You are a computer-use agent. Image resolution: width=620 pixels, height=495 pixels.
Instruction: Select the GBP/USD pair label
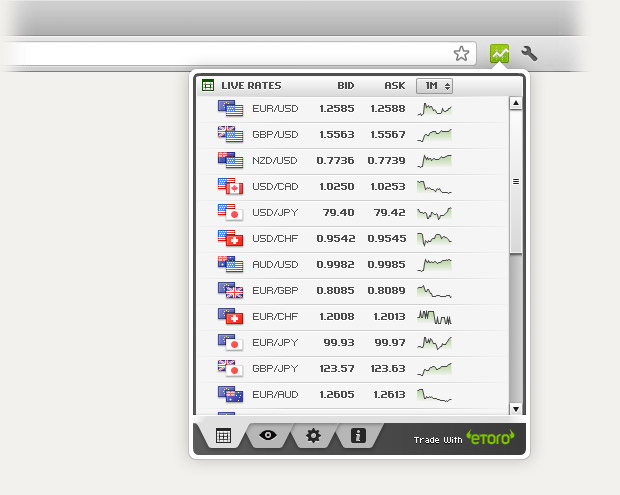click(x=275, y=135)
